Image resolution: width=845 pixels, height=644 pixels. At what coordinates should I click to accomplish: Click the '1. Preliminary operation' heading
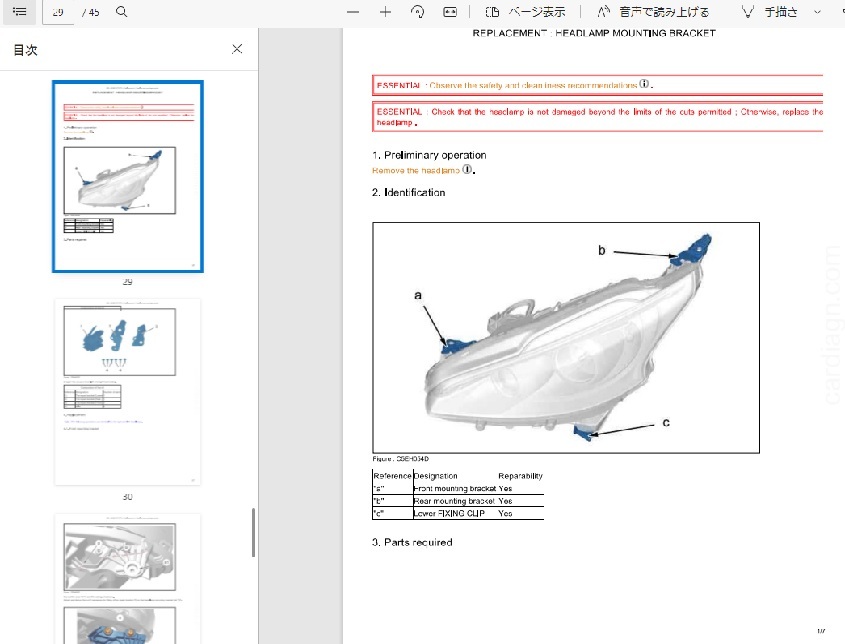tap(429, 155)
